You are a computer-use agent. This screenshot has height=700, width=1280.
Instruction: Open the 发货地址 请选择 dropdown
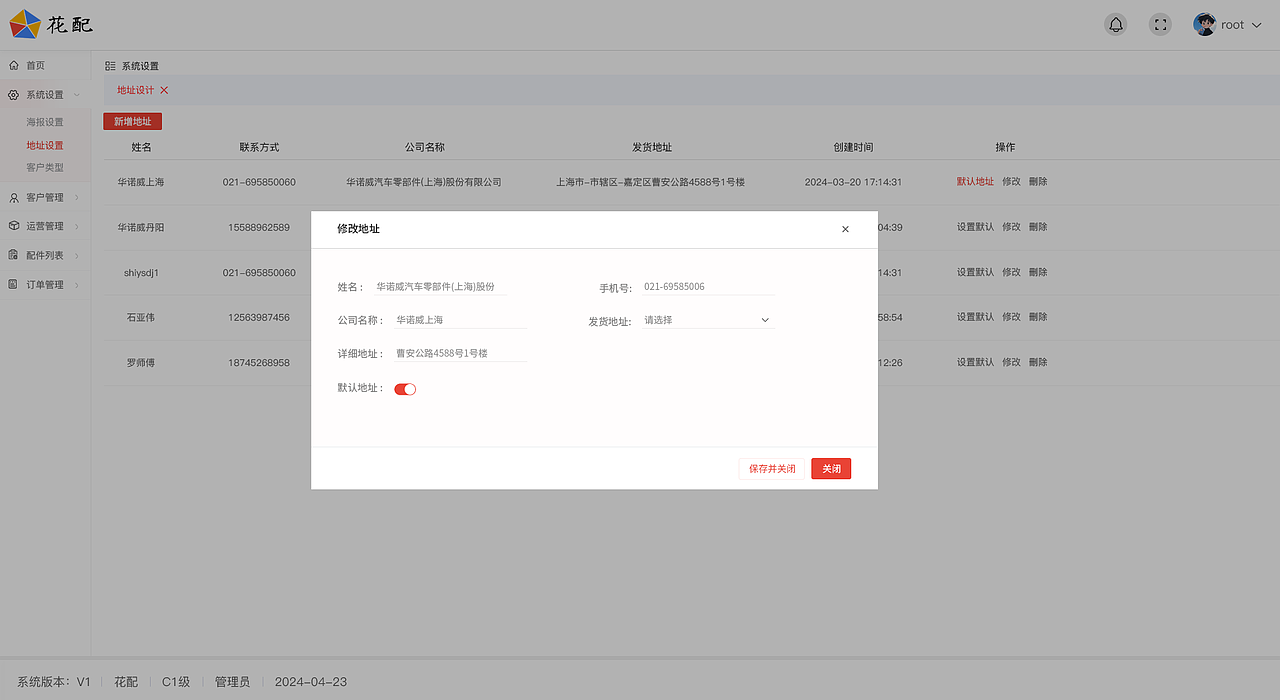707,319
